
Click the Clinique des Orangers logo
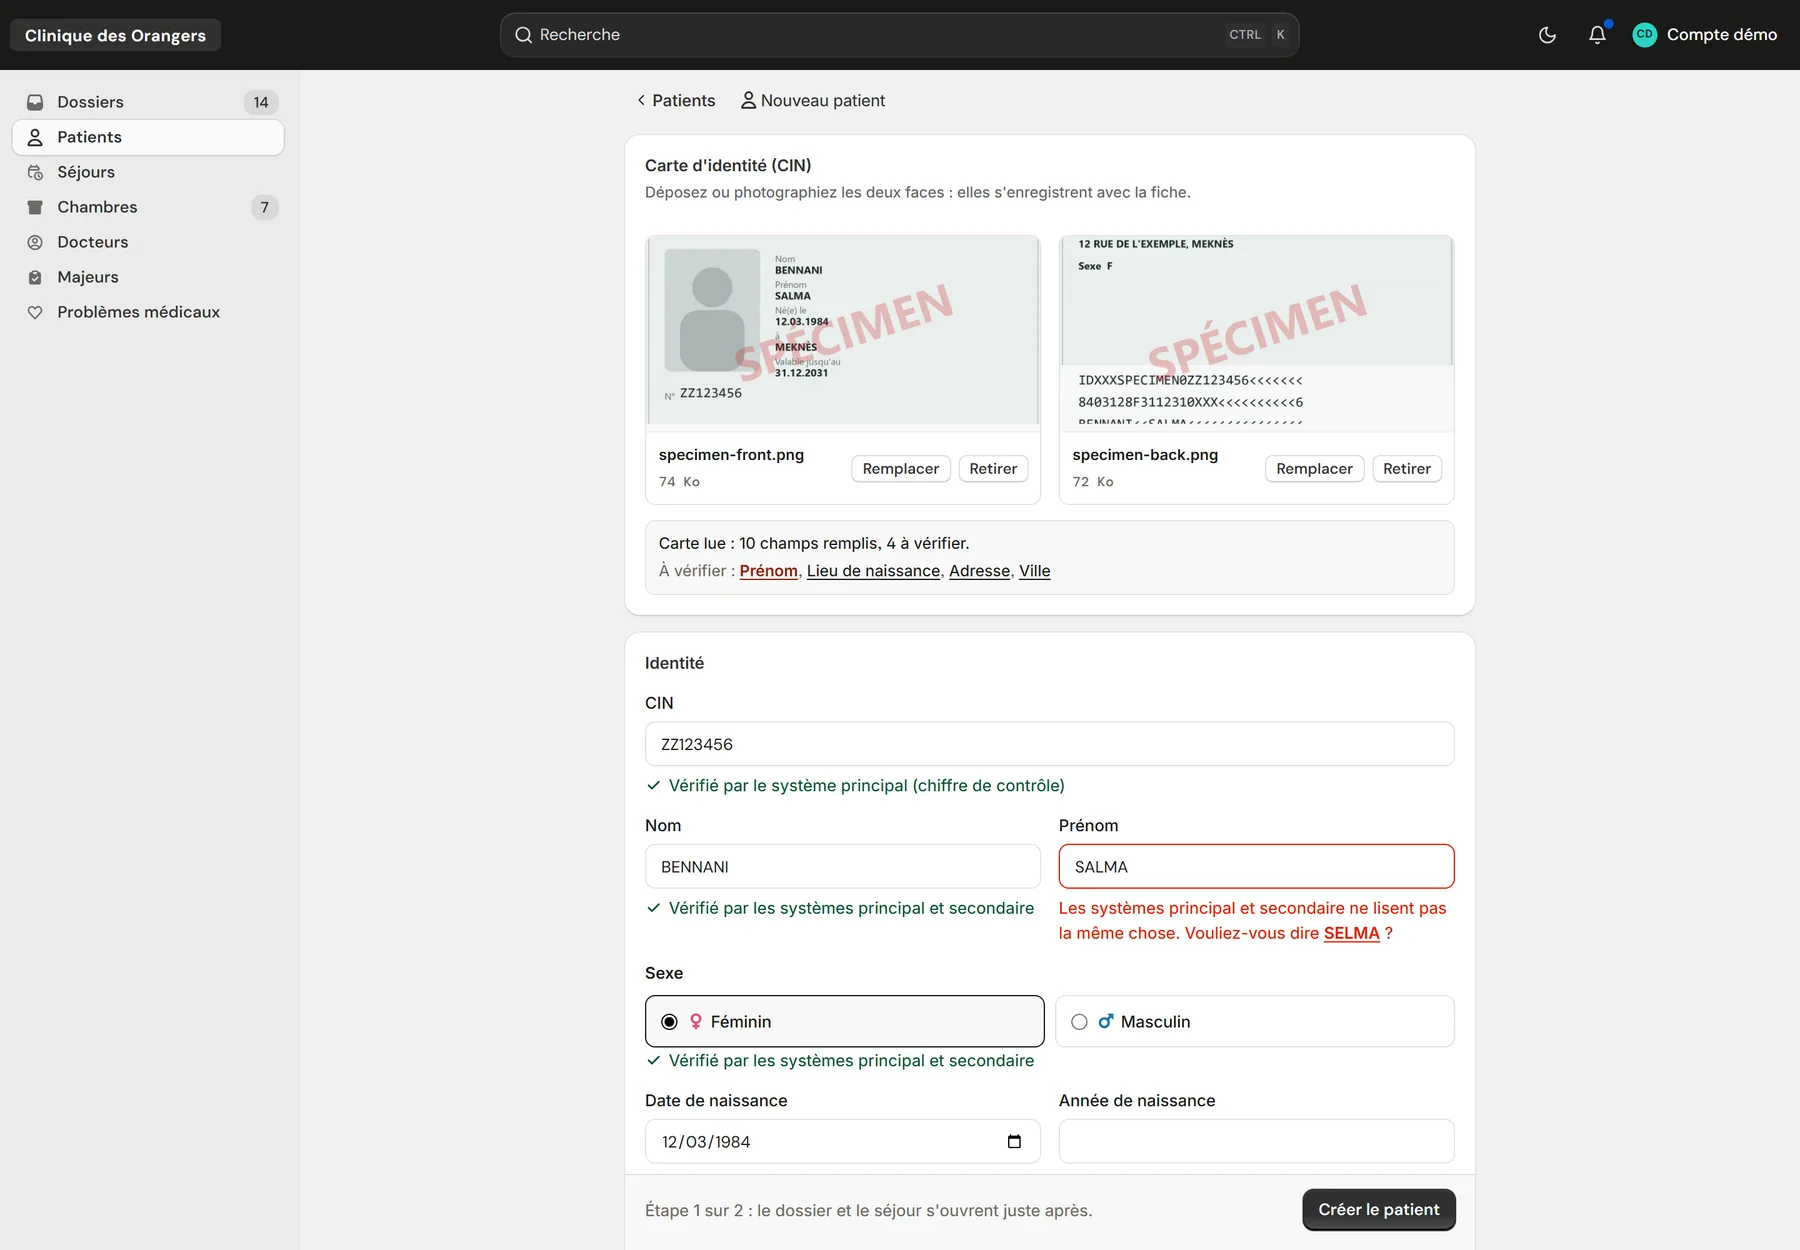pos(115,35)
